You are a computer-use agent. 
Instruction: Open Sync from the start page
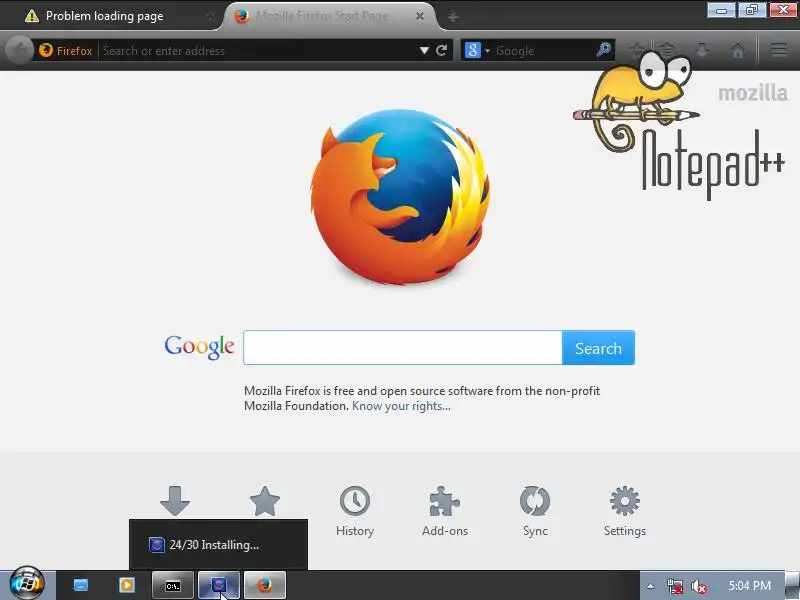[x=535, y=511]
